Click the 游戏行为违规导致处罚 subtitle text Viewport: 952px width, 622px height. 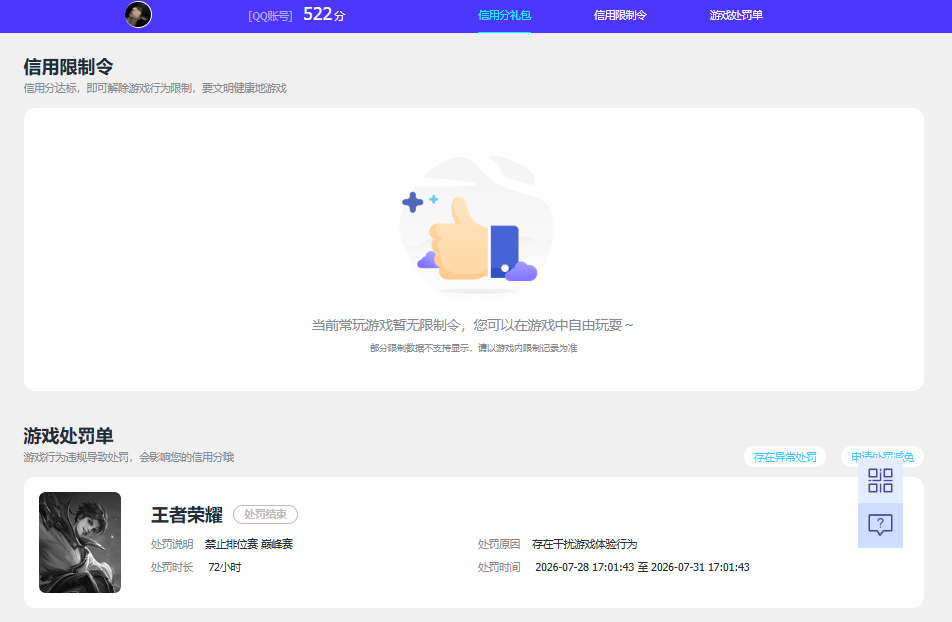[129, 457]
